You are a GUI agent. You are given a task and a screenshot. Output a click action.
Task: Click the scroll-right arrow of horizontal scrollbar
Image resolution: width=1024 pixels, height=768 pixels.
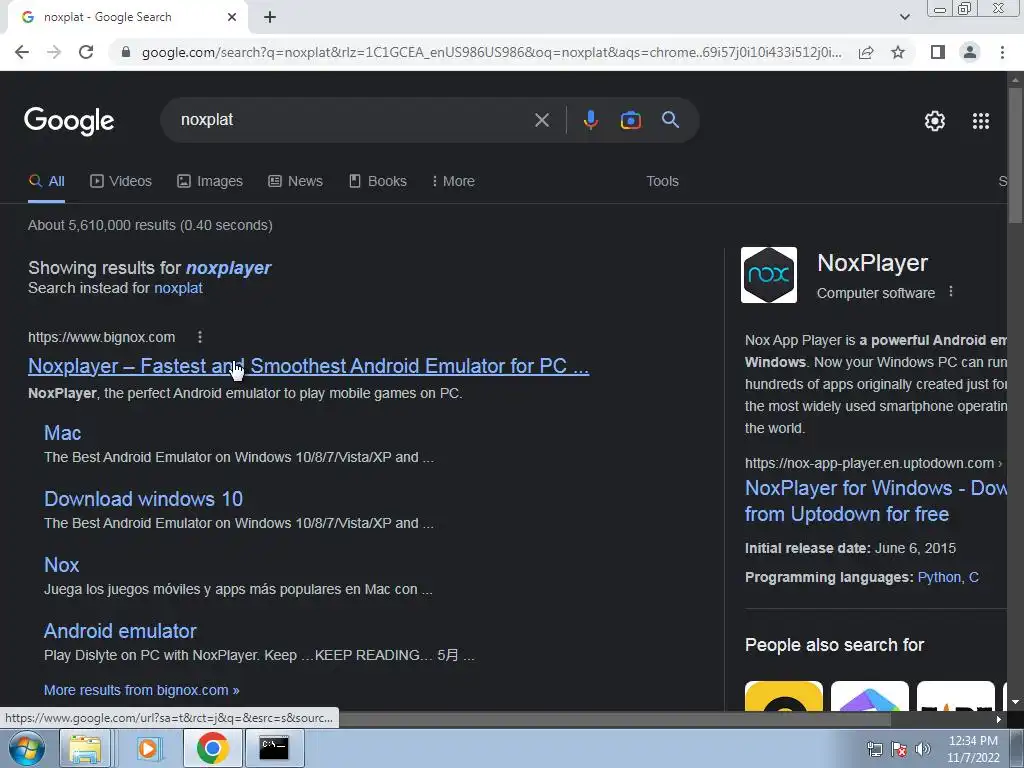(x=999, y=720)
